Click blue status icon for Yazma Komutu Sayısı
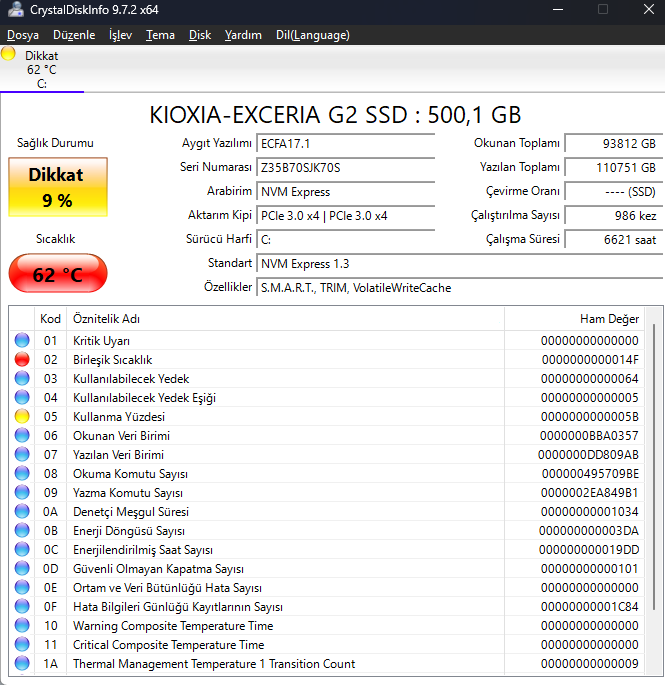The height and width of the screenshot is (685, 665). point(22,492)
